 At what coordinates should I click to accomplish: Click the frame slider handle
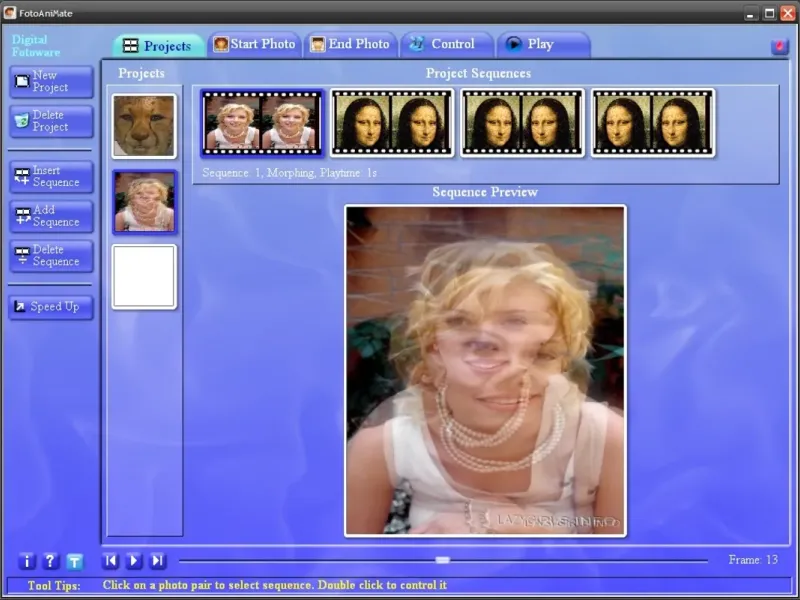[442, 560]
